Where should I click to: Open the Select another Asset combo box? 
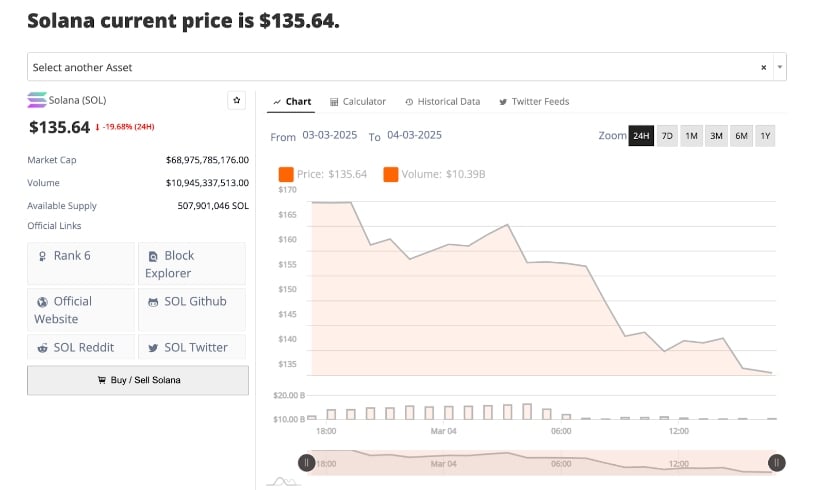point(390,67)
